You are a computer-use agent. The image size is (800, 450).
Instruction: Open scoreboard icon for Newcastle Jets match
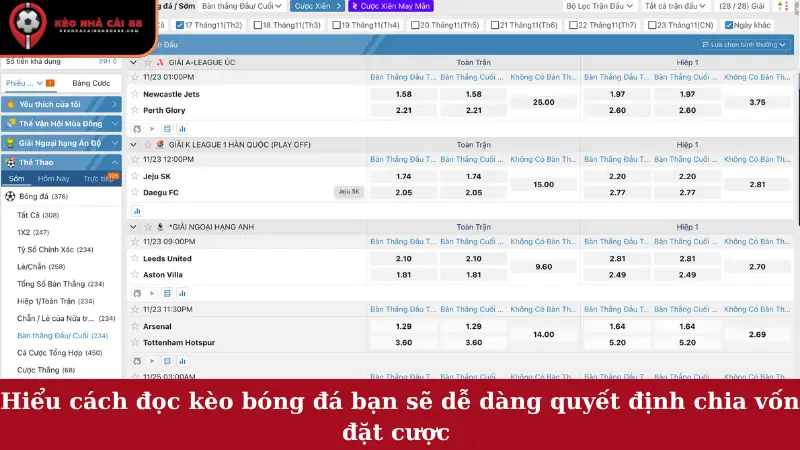(167, 129)
